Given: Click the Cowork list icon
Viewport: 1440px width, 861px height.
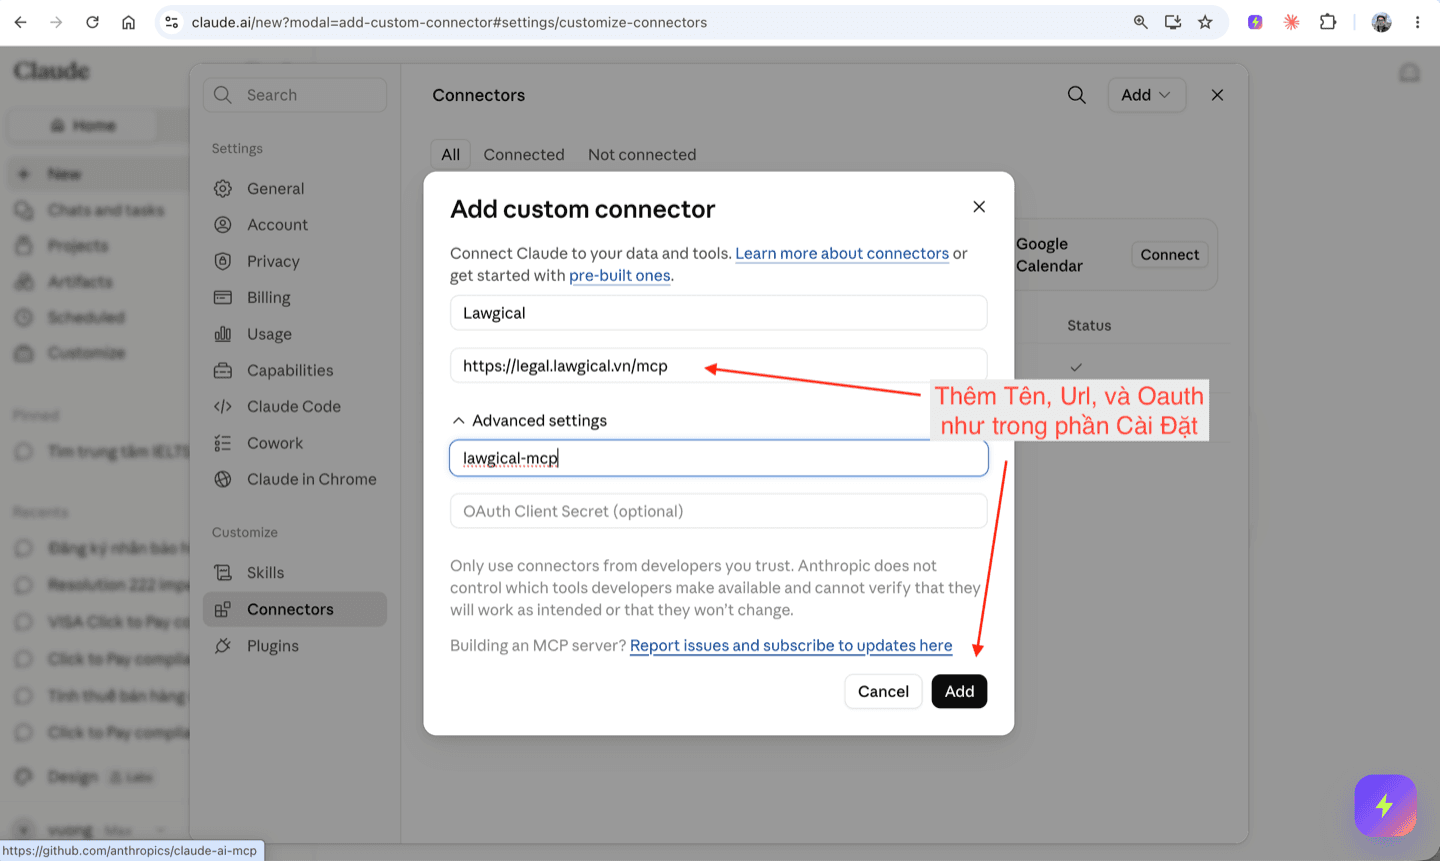Looking at the screenshot, I should point(223,443).
